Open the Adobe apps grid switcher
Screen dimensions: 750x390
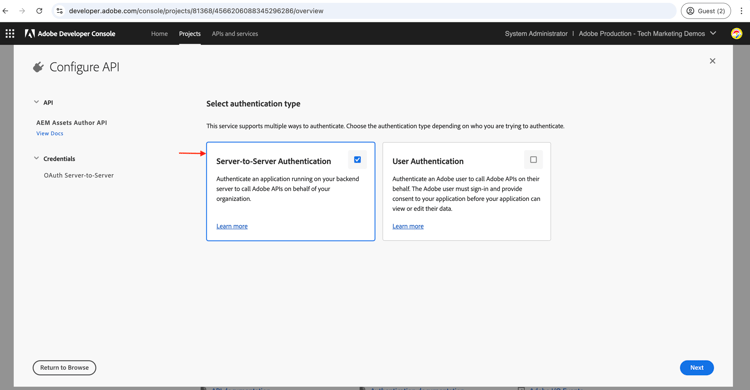(10, 33)
